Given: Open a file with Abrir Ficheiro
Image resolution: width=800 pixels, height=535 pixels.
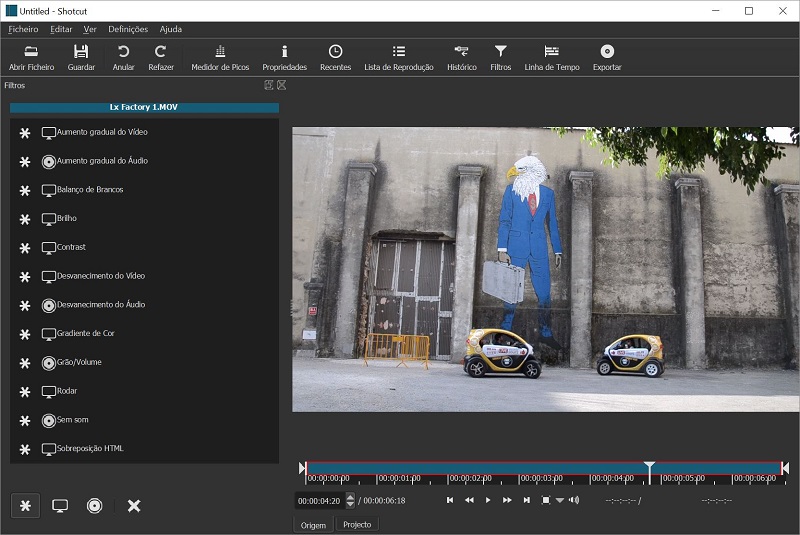Looking at the screenshot, I should click(x=31, y=58).
